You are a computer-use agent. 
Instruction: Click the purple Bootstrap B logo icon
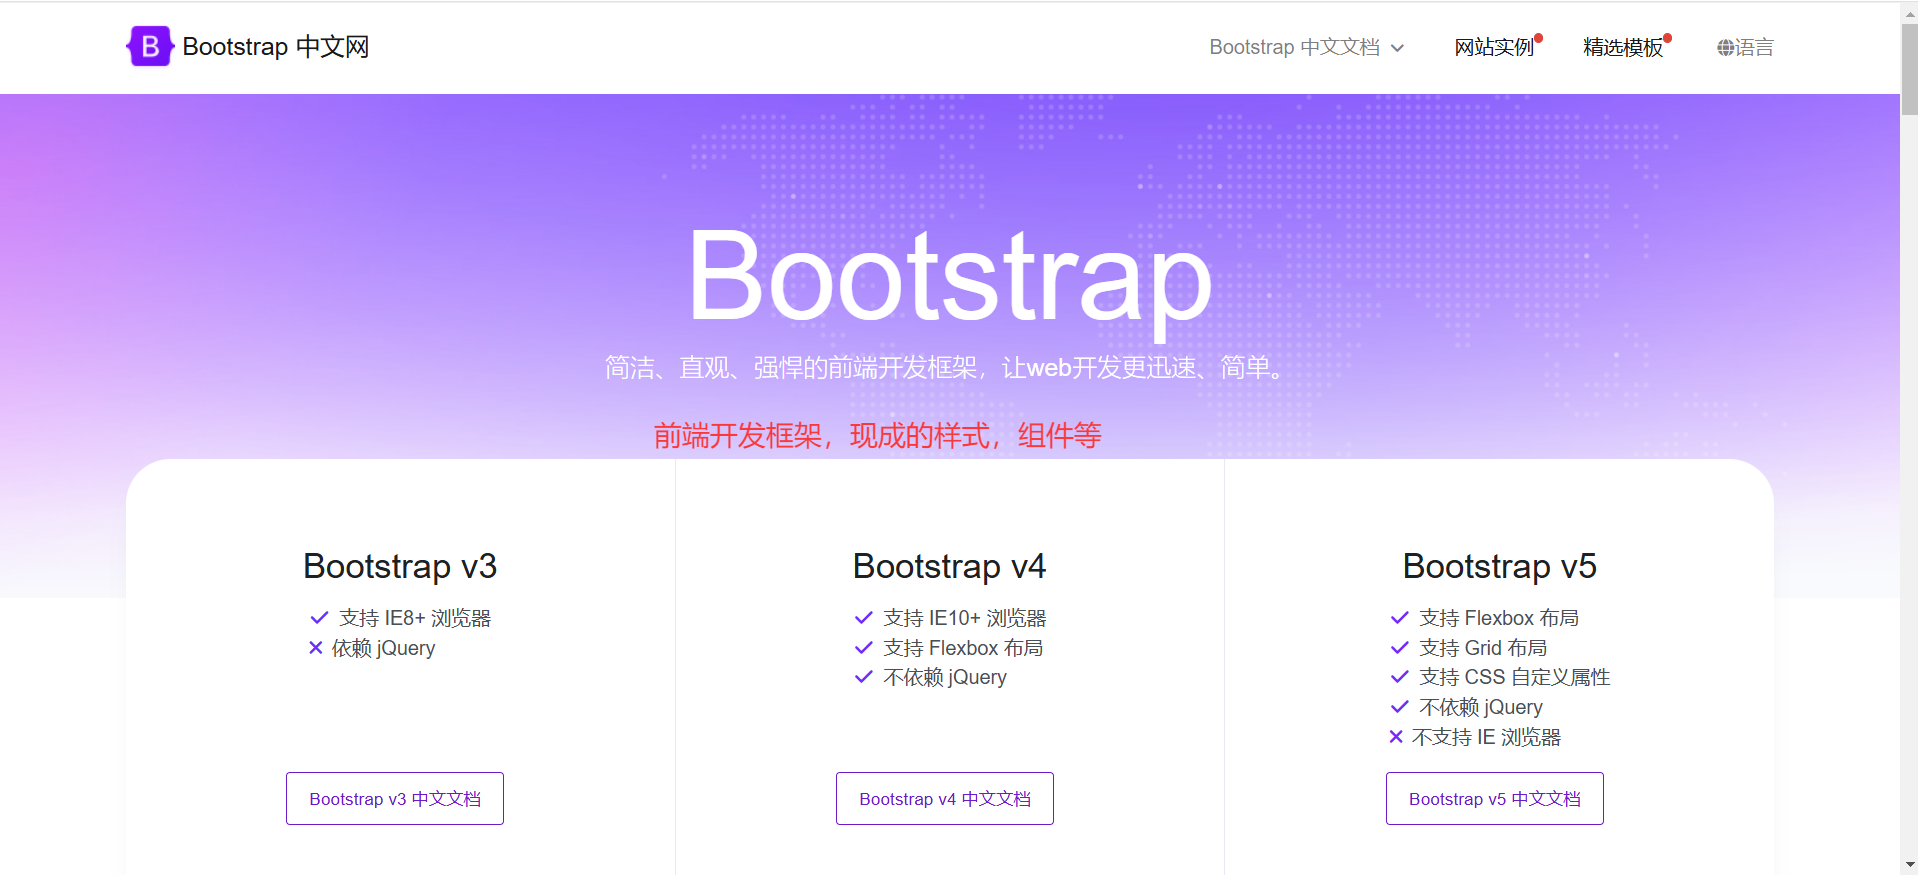pos(150,46)
